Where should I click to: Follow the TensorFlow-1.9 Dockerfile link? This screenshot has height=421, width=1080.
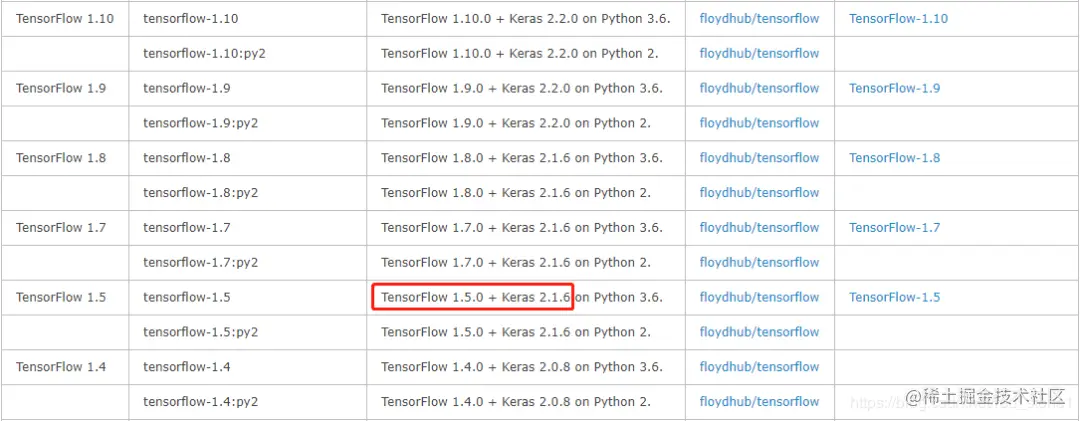coord(894,88)
